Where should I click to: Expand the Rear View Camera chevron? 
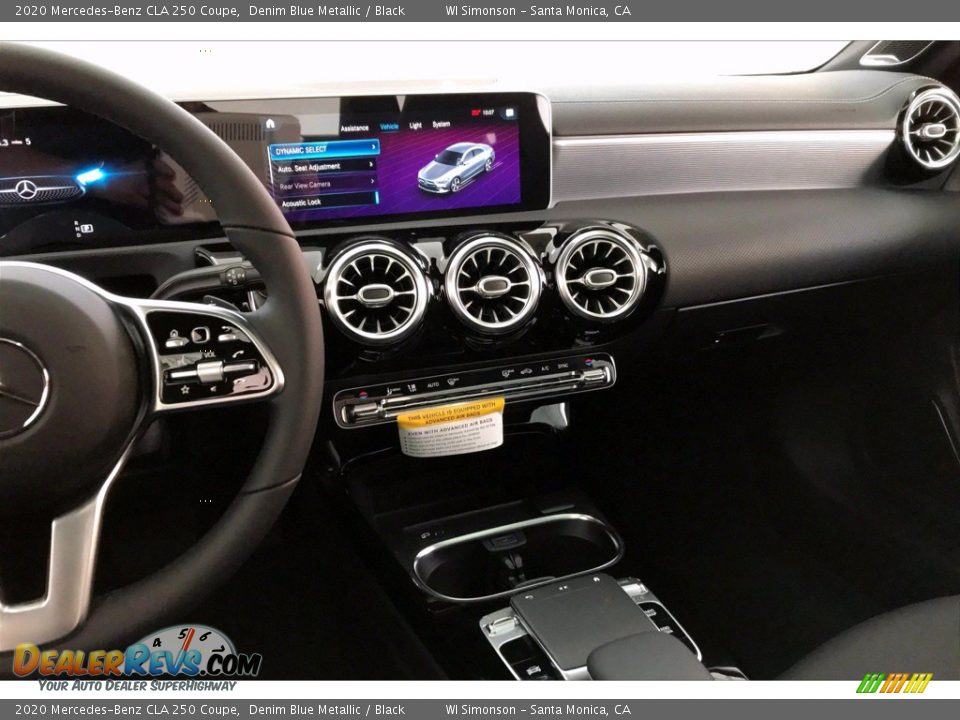coord(372,181)
